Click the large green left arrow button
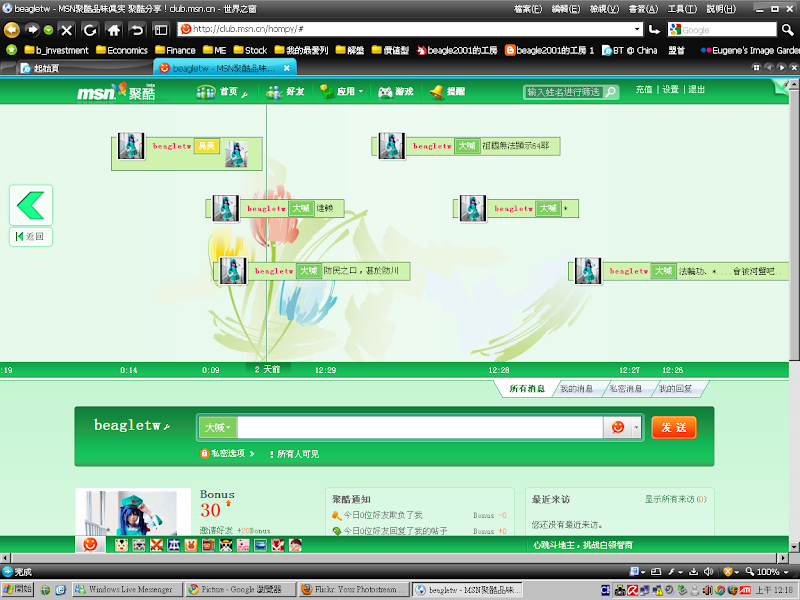 pyautogui.click(x=31, y=205)
